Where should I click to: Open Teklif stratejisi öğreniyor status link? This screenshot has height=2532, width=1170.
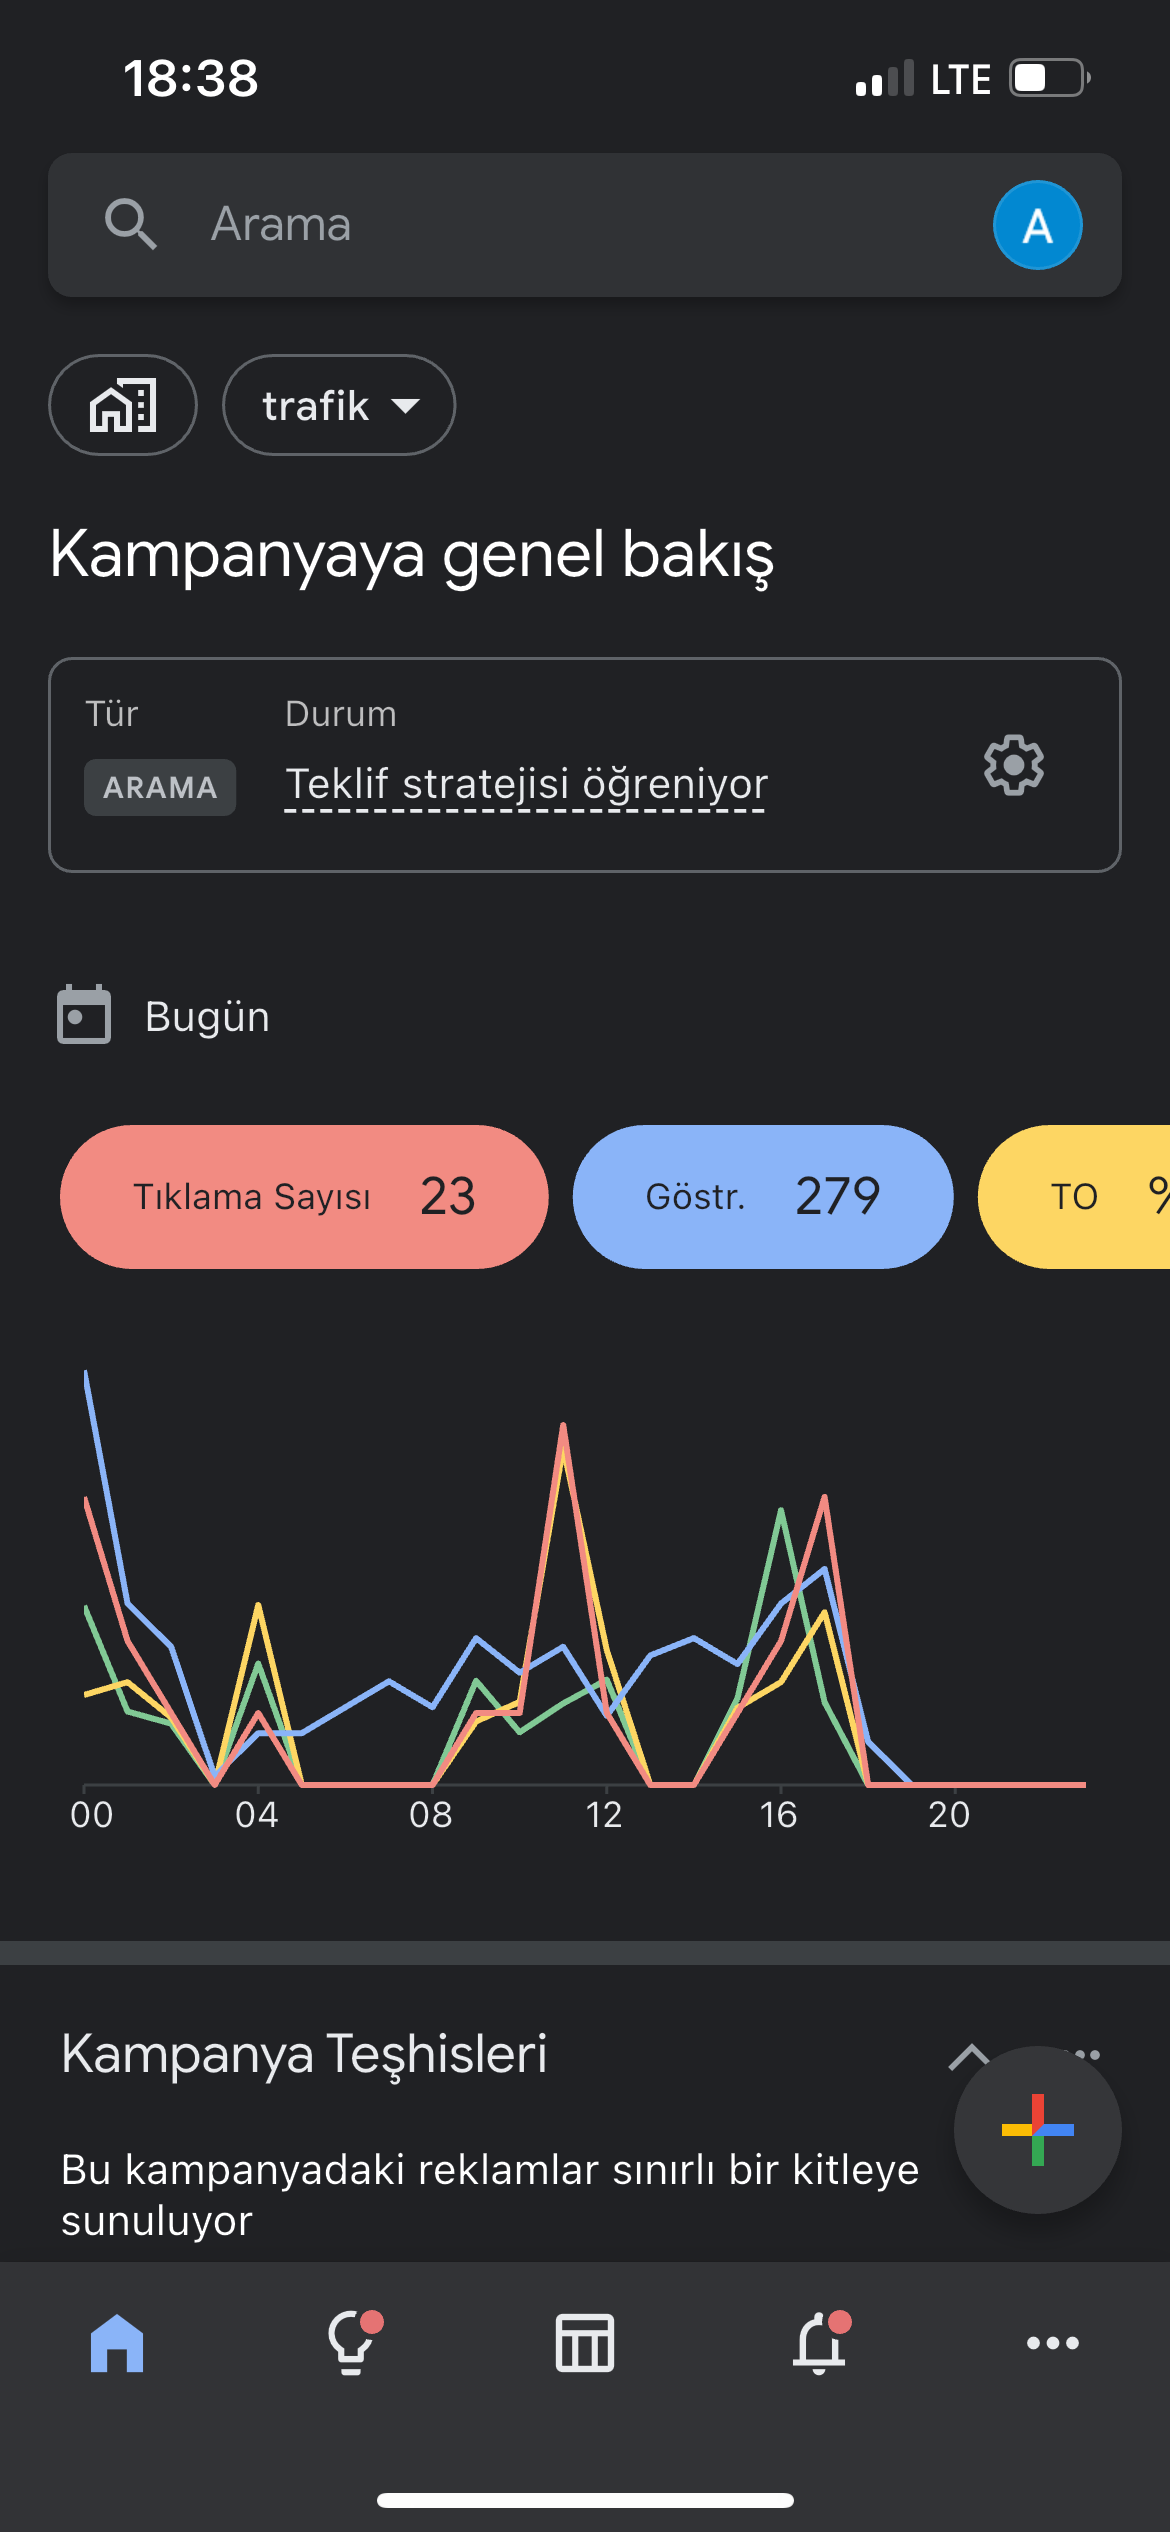click(526, 785)
